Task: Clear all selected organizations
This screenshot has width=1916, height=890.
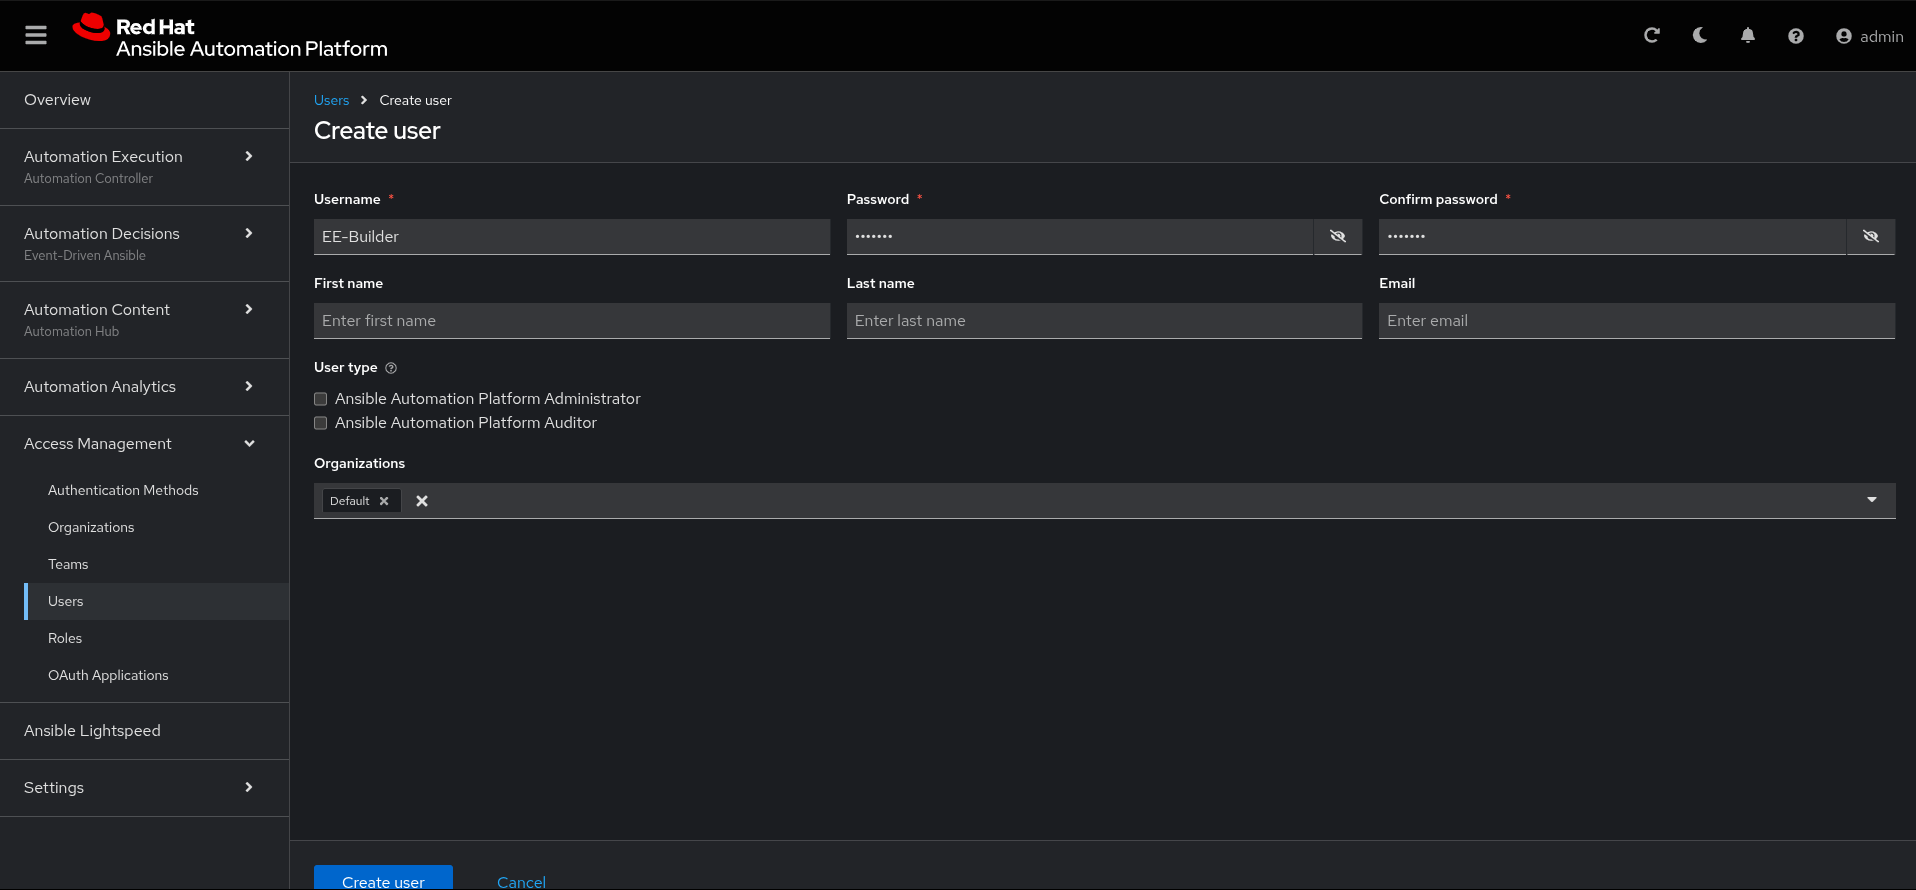Action: click(422, 501)
